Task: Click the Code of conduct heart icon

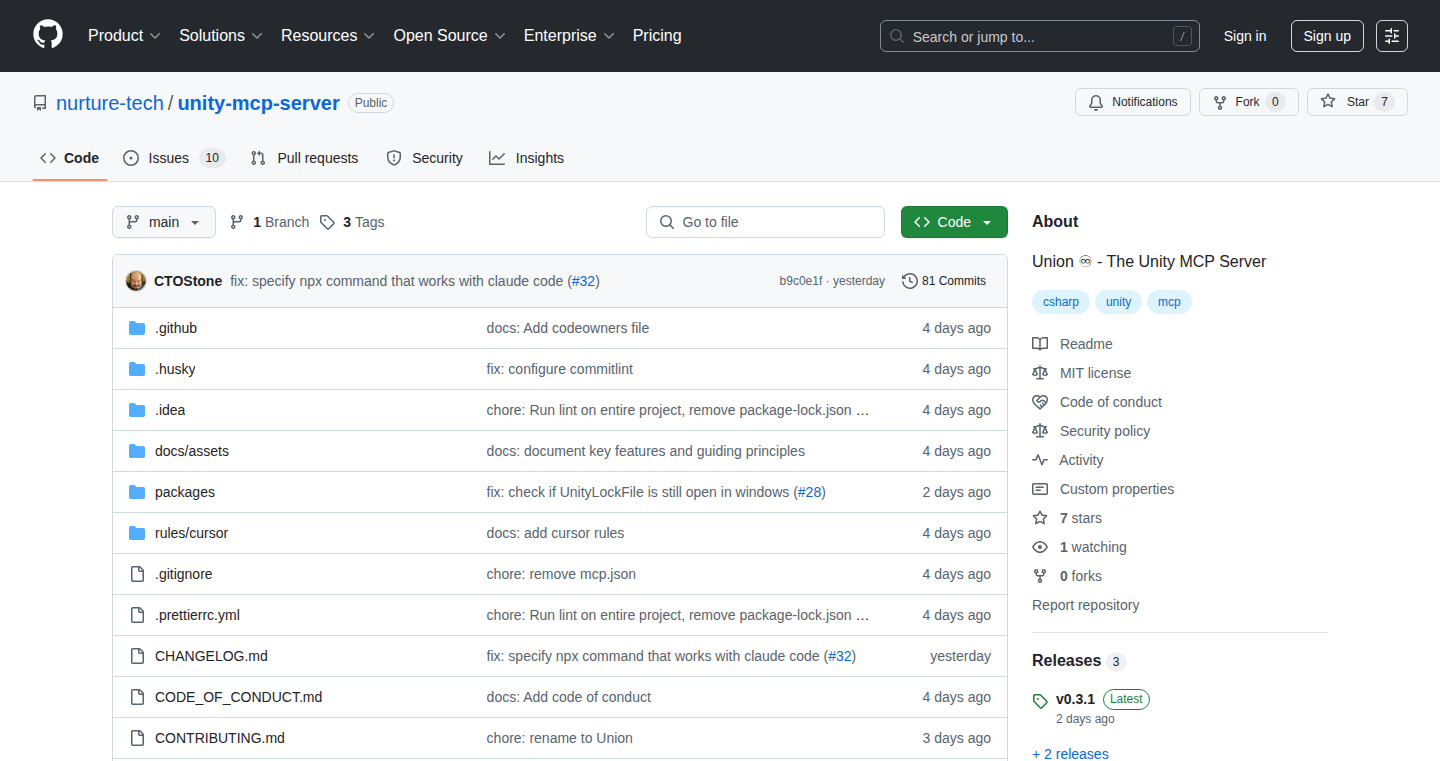Action: pyautogui.click(x=1040, y=402)
